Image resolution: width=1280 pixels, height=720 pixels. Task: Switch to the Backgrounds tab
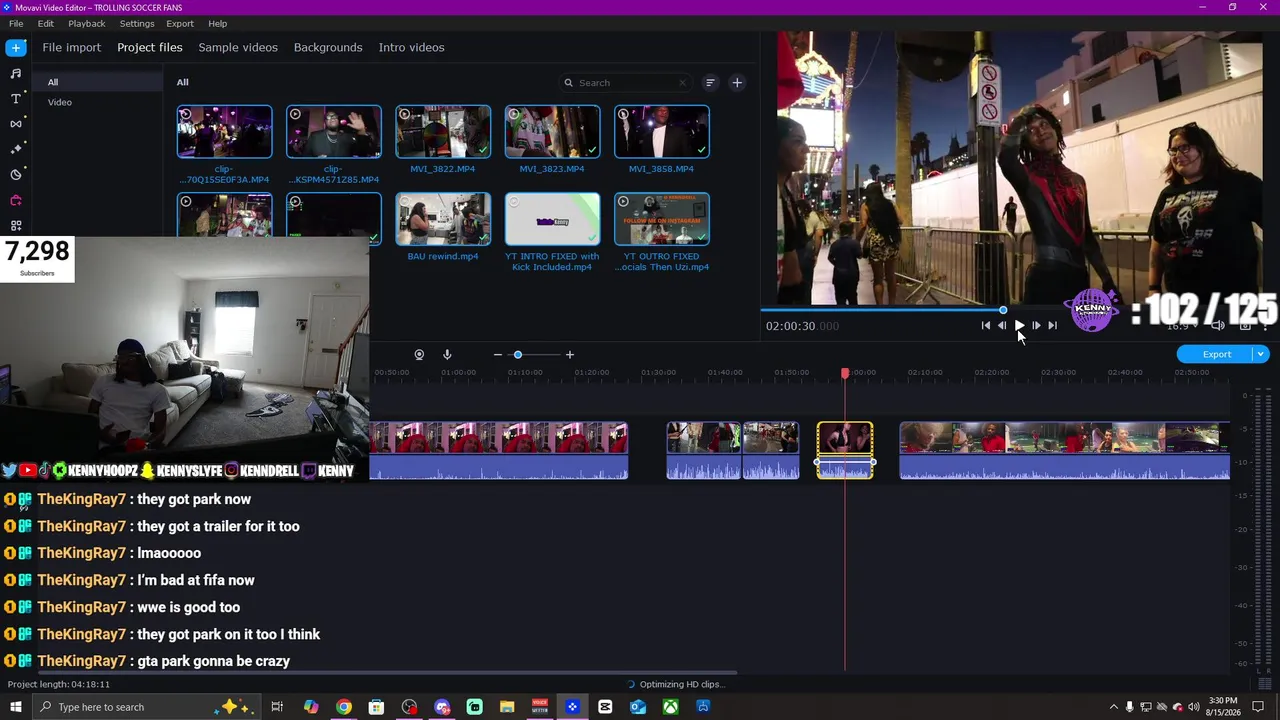pyautogui.click(x=328, y=47)
